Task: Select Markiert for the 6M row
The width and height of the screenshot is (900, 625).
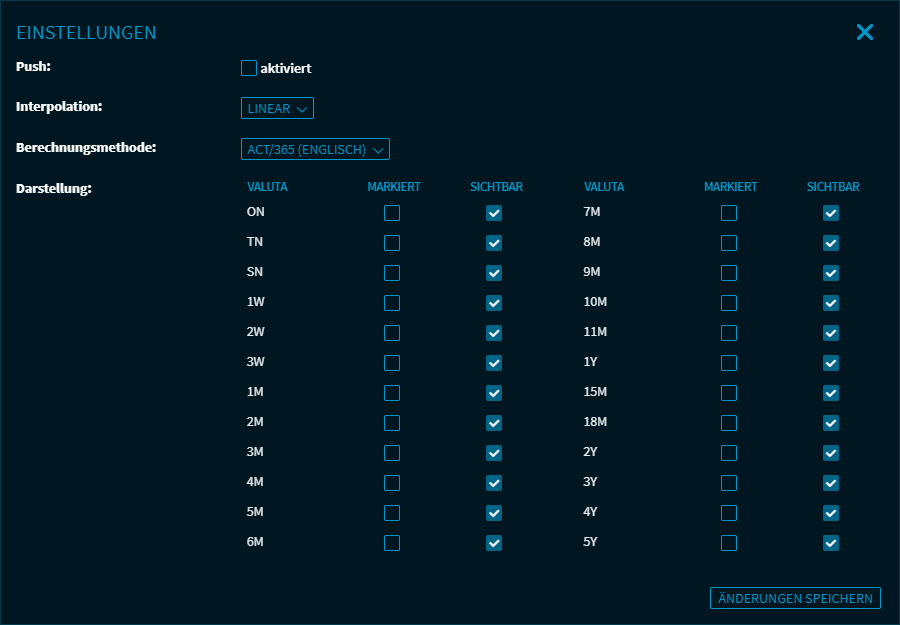Action: click(x=392, y=543)
